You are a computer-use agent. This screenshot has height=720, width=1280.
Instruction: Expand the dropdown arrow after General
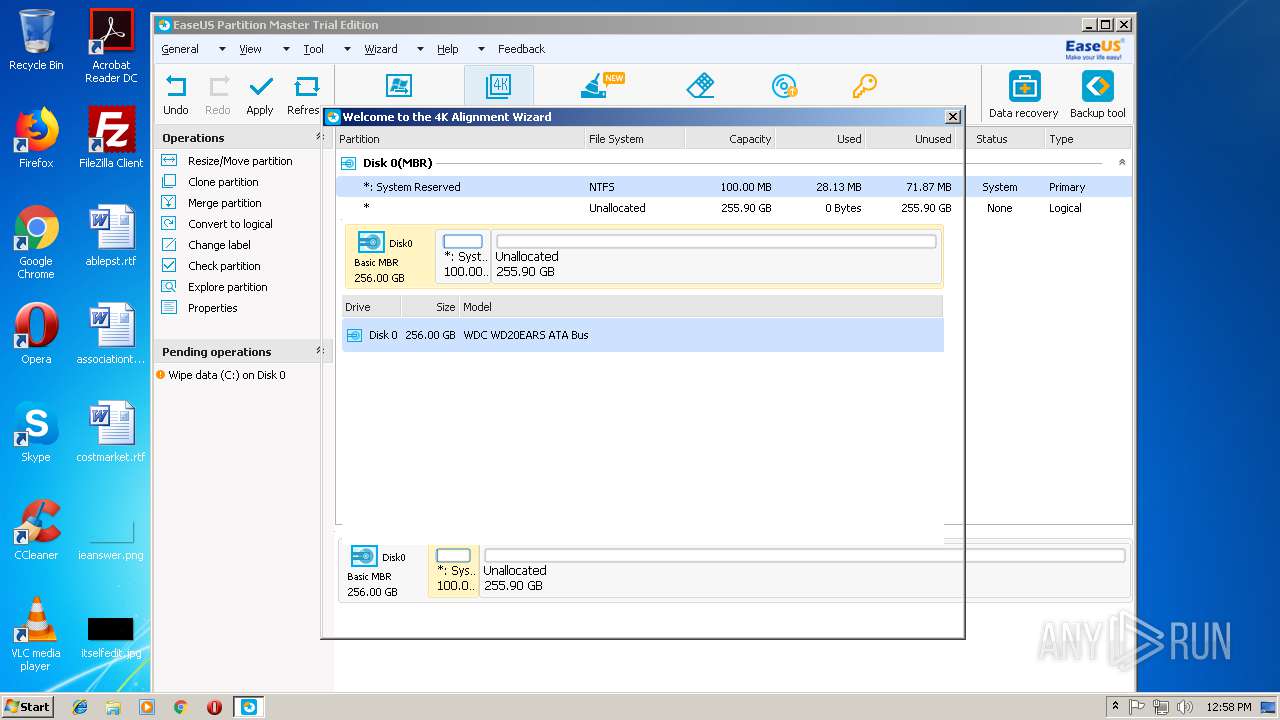coord(222,49)
